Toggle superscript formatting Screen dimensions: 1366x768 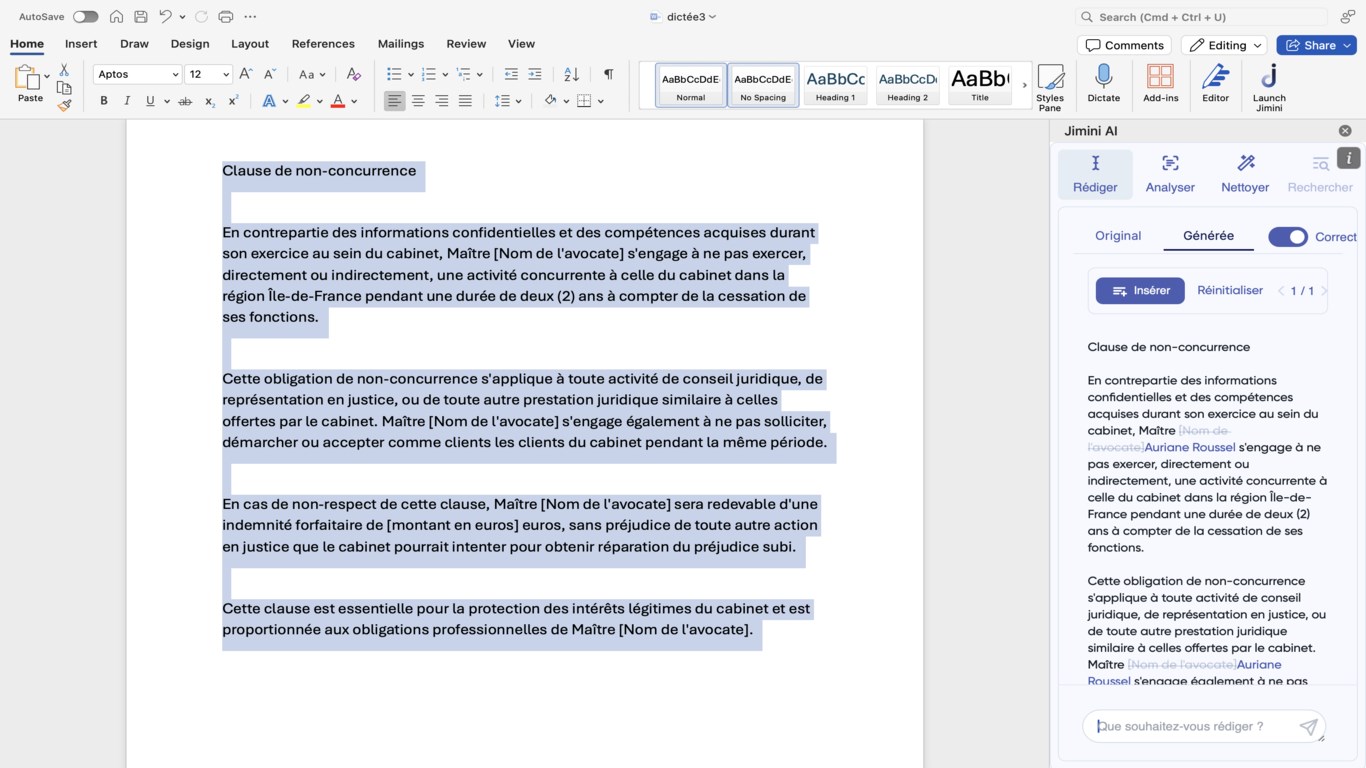pos(233,101)
